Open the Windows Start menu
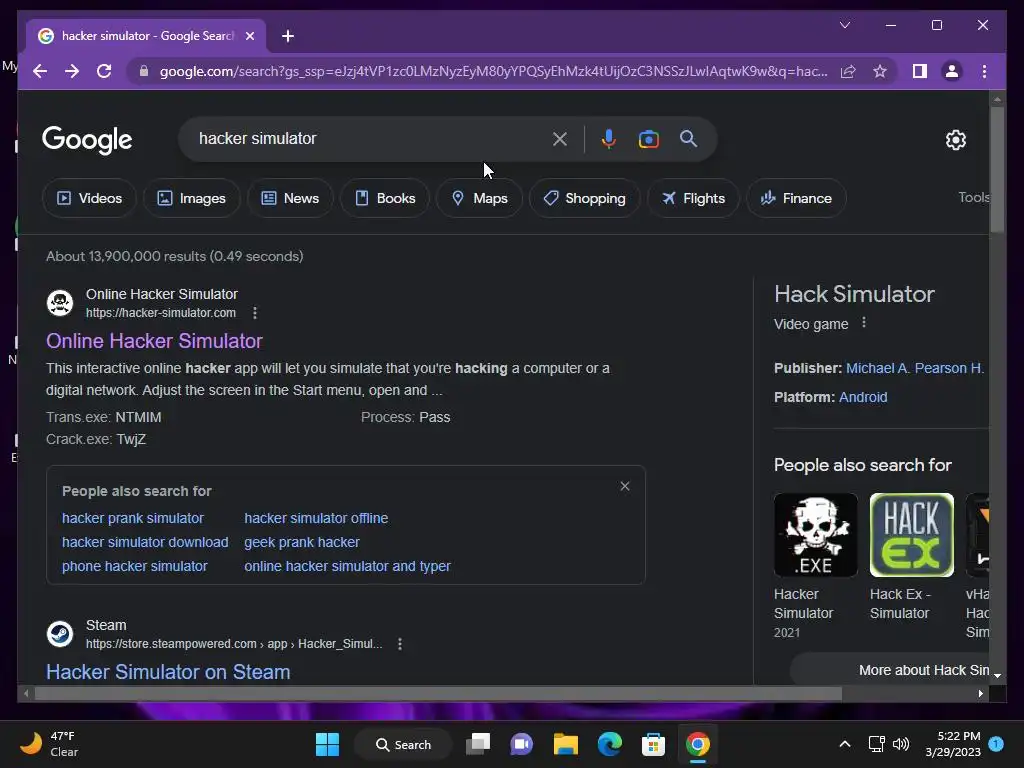The width and height of the screenshot is (1024, 768). click(327, 744)
